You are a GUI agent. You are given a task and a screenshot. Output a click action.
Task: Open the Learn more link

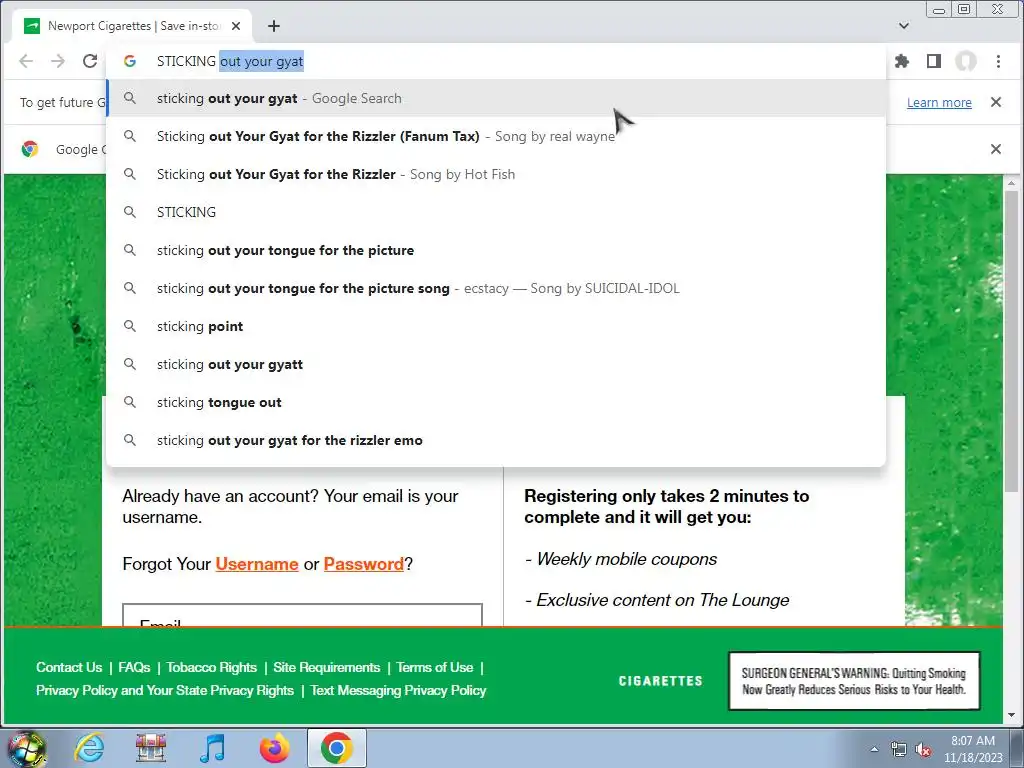click(x=939, y=103)
